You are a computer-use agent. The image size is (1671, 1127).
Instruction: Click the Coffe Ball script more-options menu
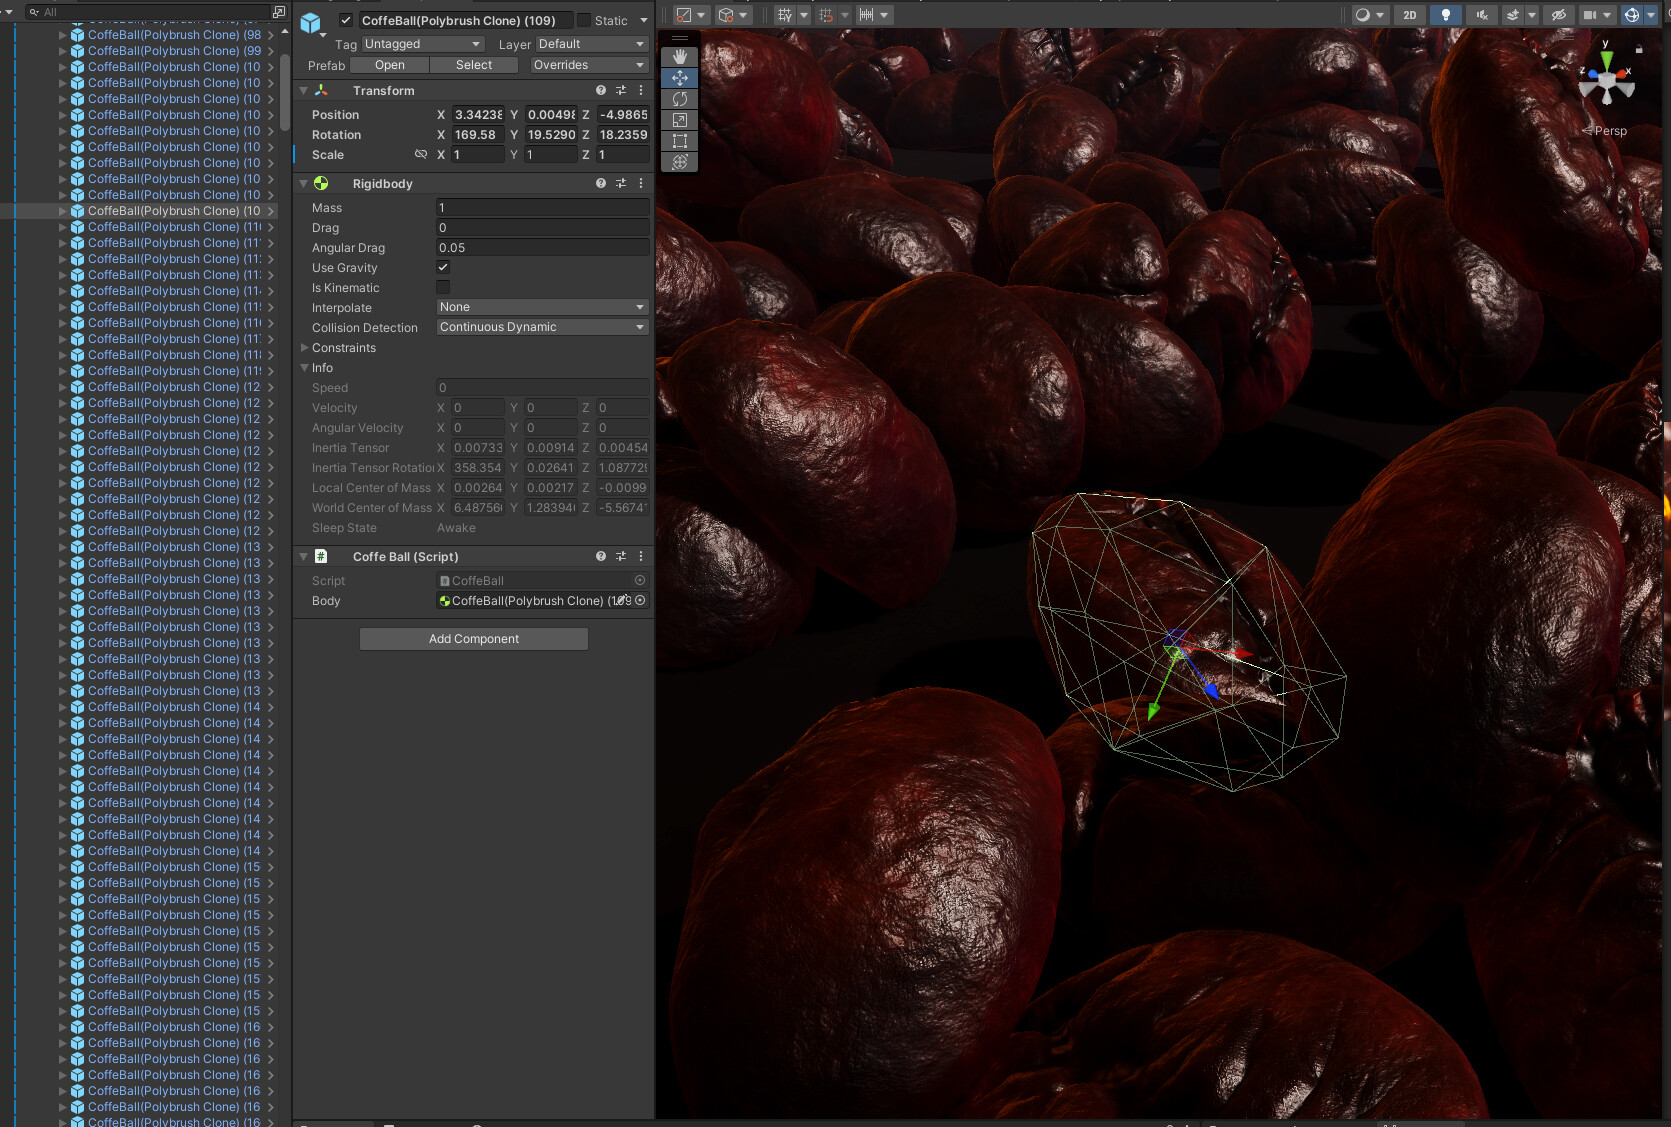pyautogui.click(x=641, y=557)
